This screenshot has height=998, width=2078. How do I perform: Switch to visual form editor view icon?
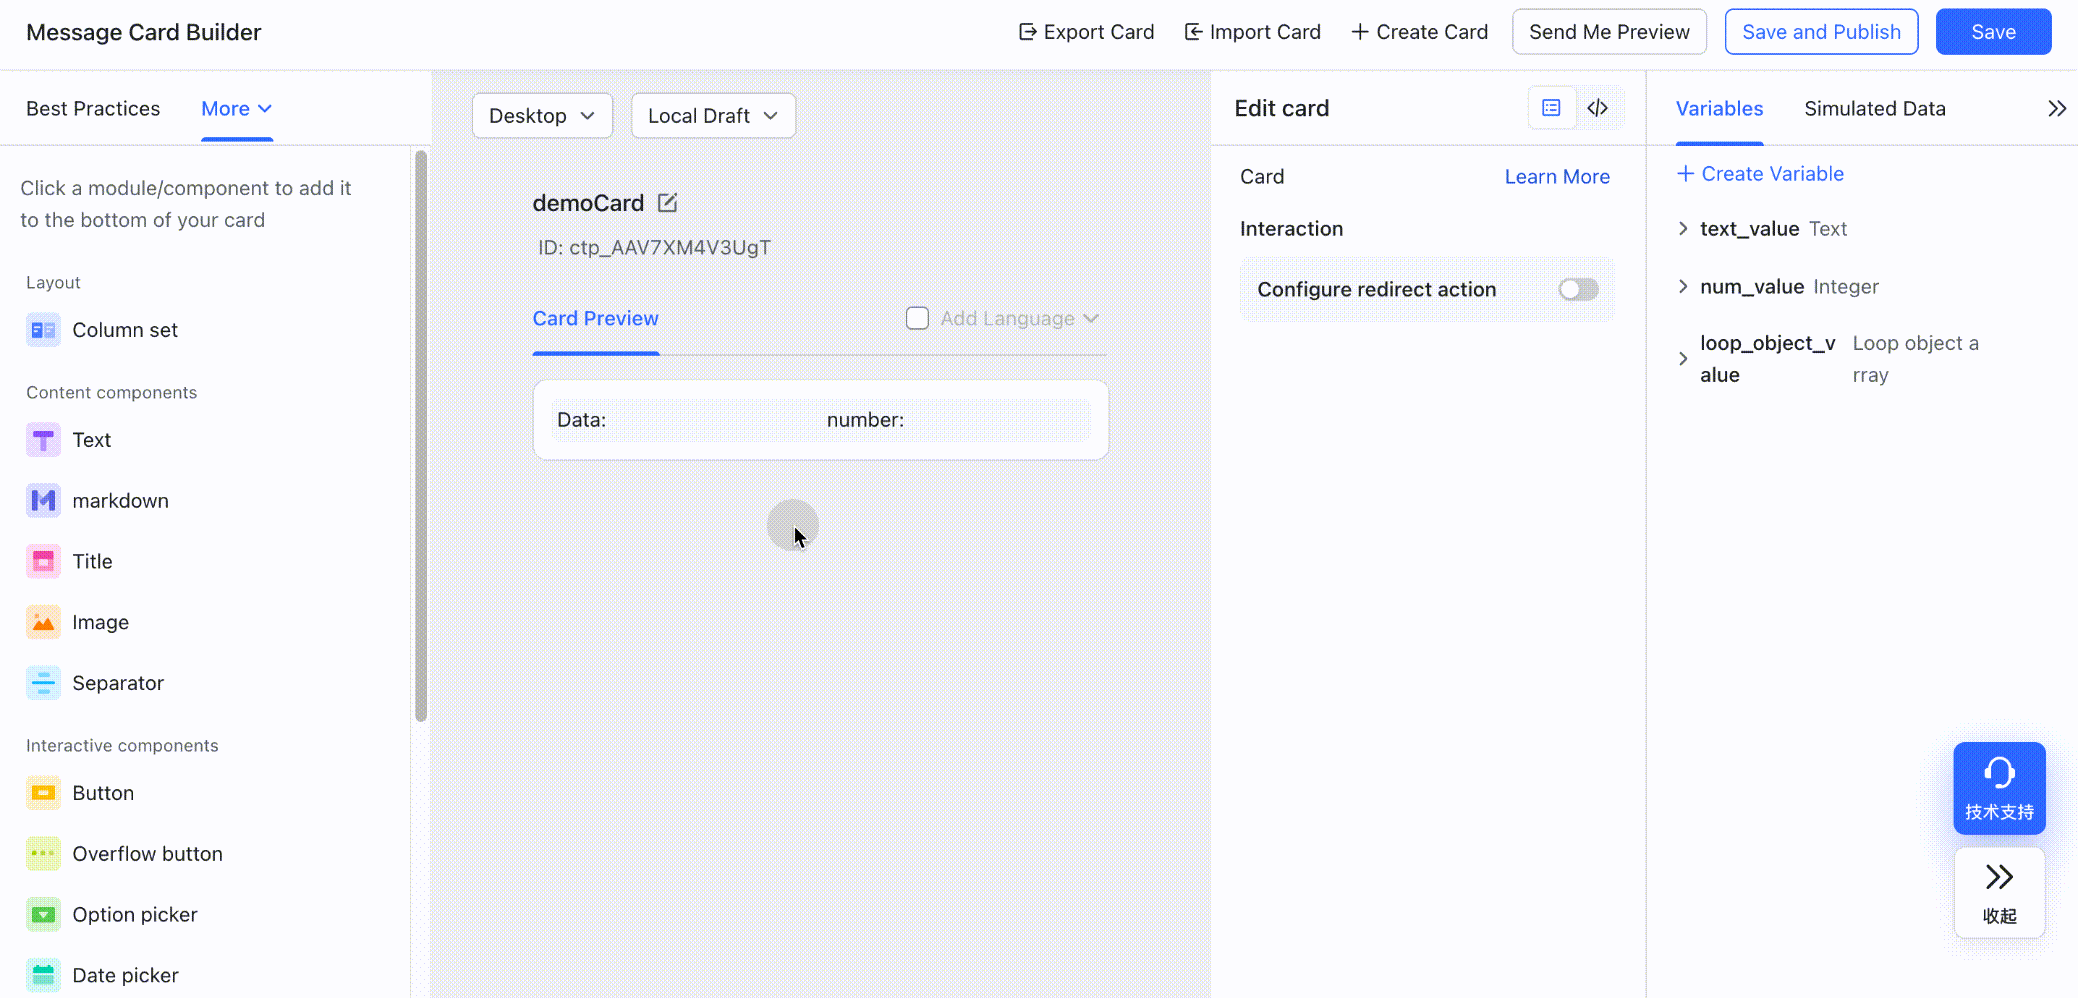pyautogui.click(x=1551, y=108)
